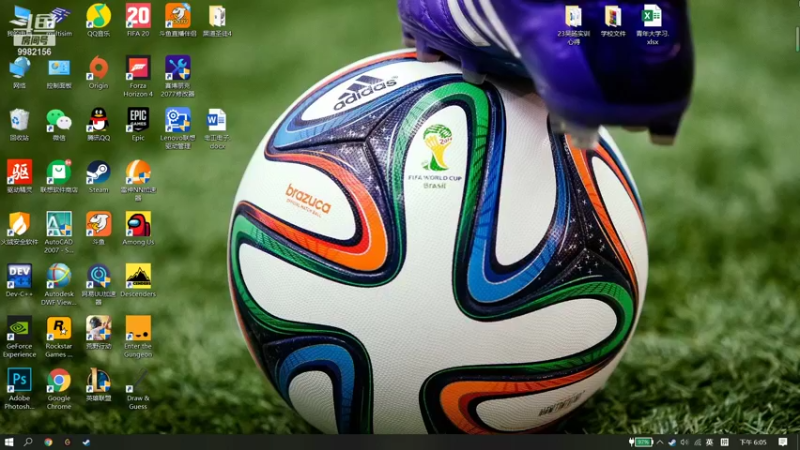The width and height of the screenshot is (800, 450).
Task: Open the Origin launcher shortcut
Action: tap(98, 72)
